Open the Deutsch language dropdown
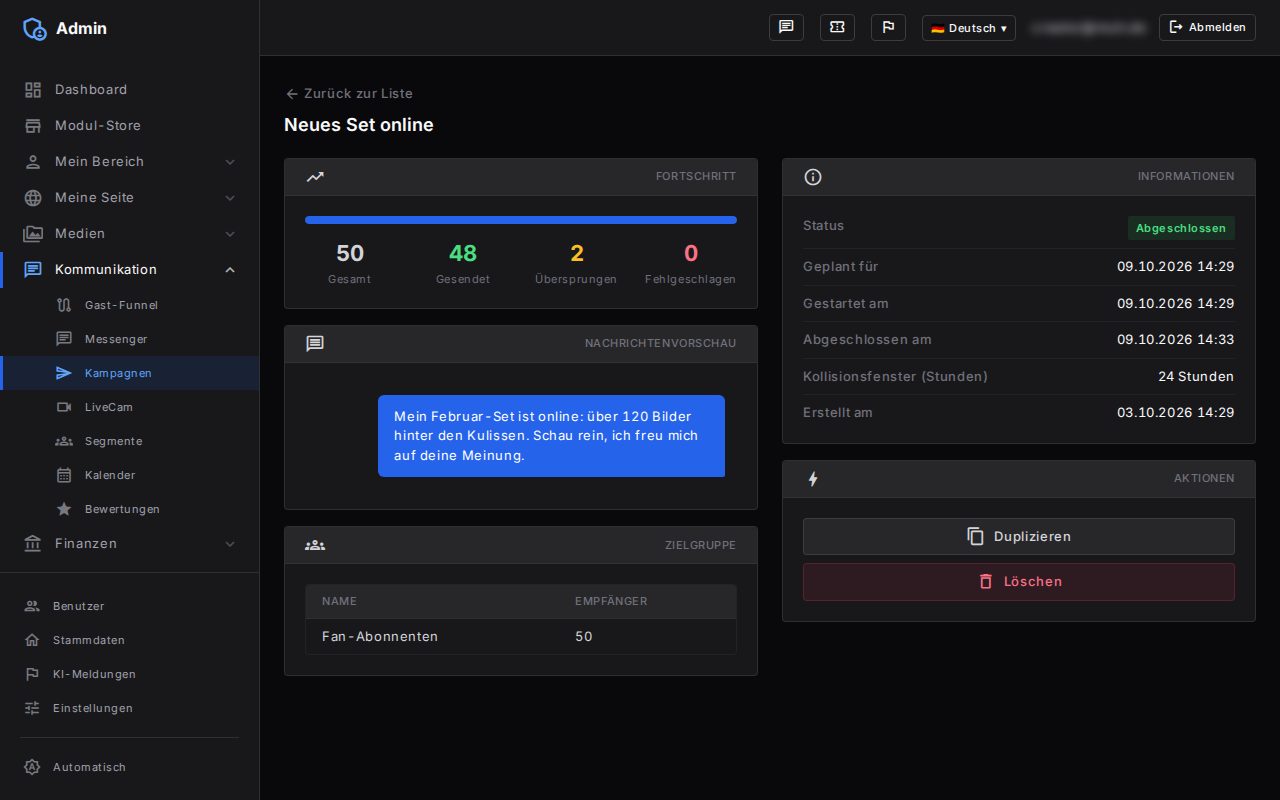The width and height of the screenshot is (1280, 800). pos(968,28)
